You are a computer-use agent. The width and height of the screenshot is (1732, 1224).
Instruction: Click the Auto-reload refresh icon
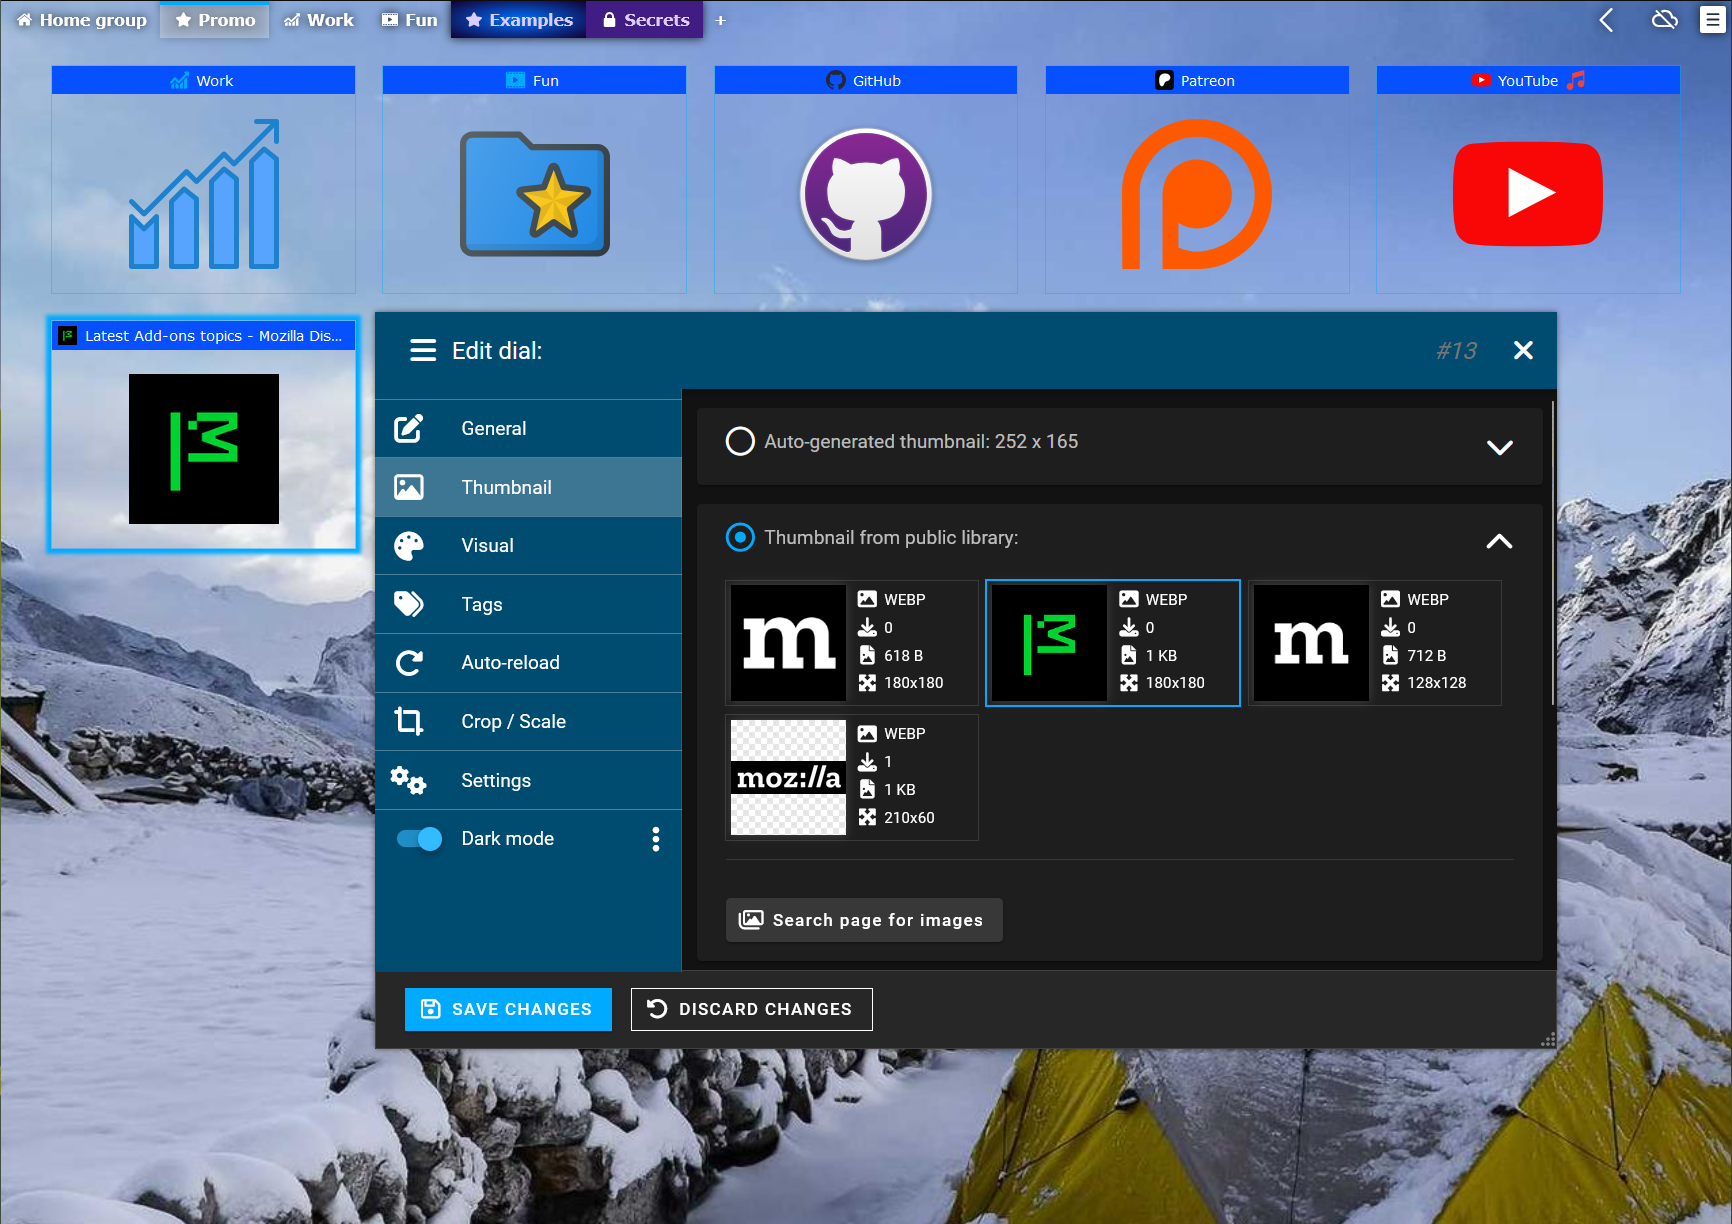coord(409,663)
